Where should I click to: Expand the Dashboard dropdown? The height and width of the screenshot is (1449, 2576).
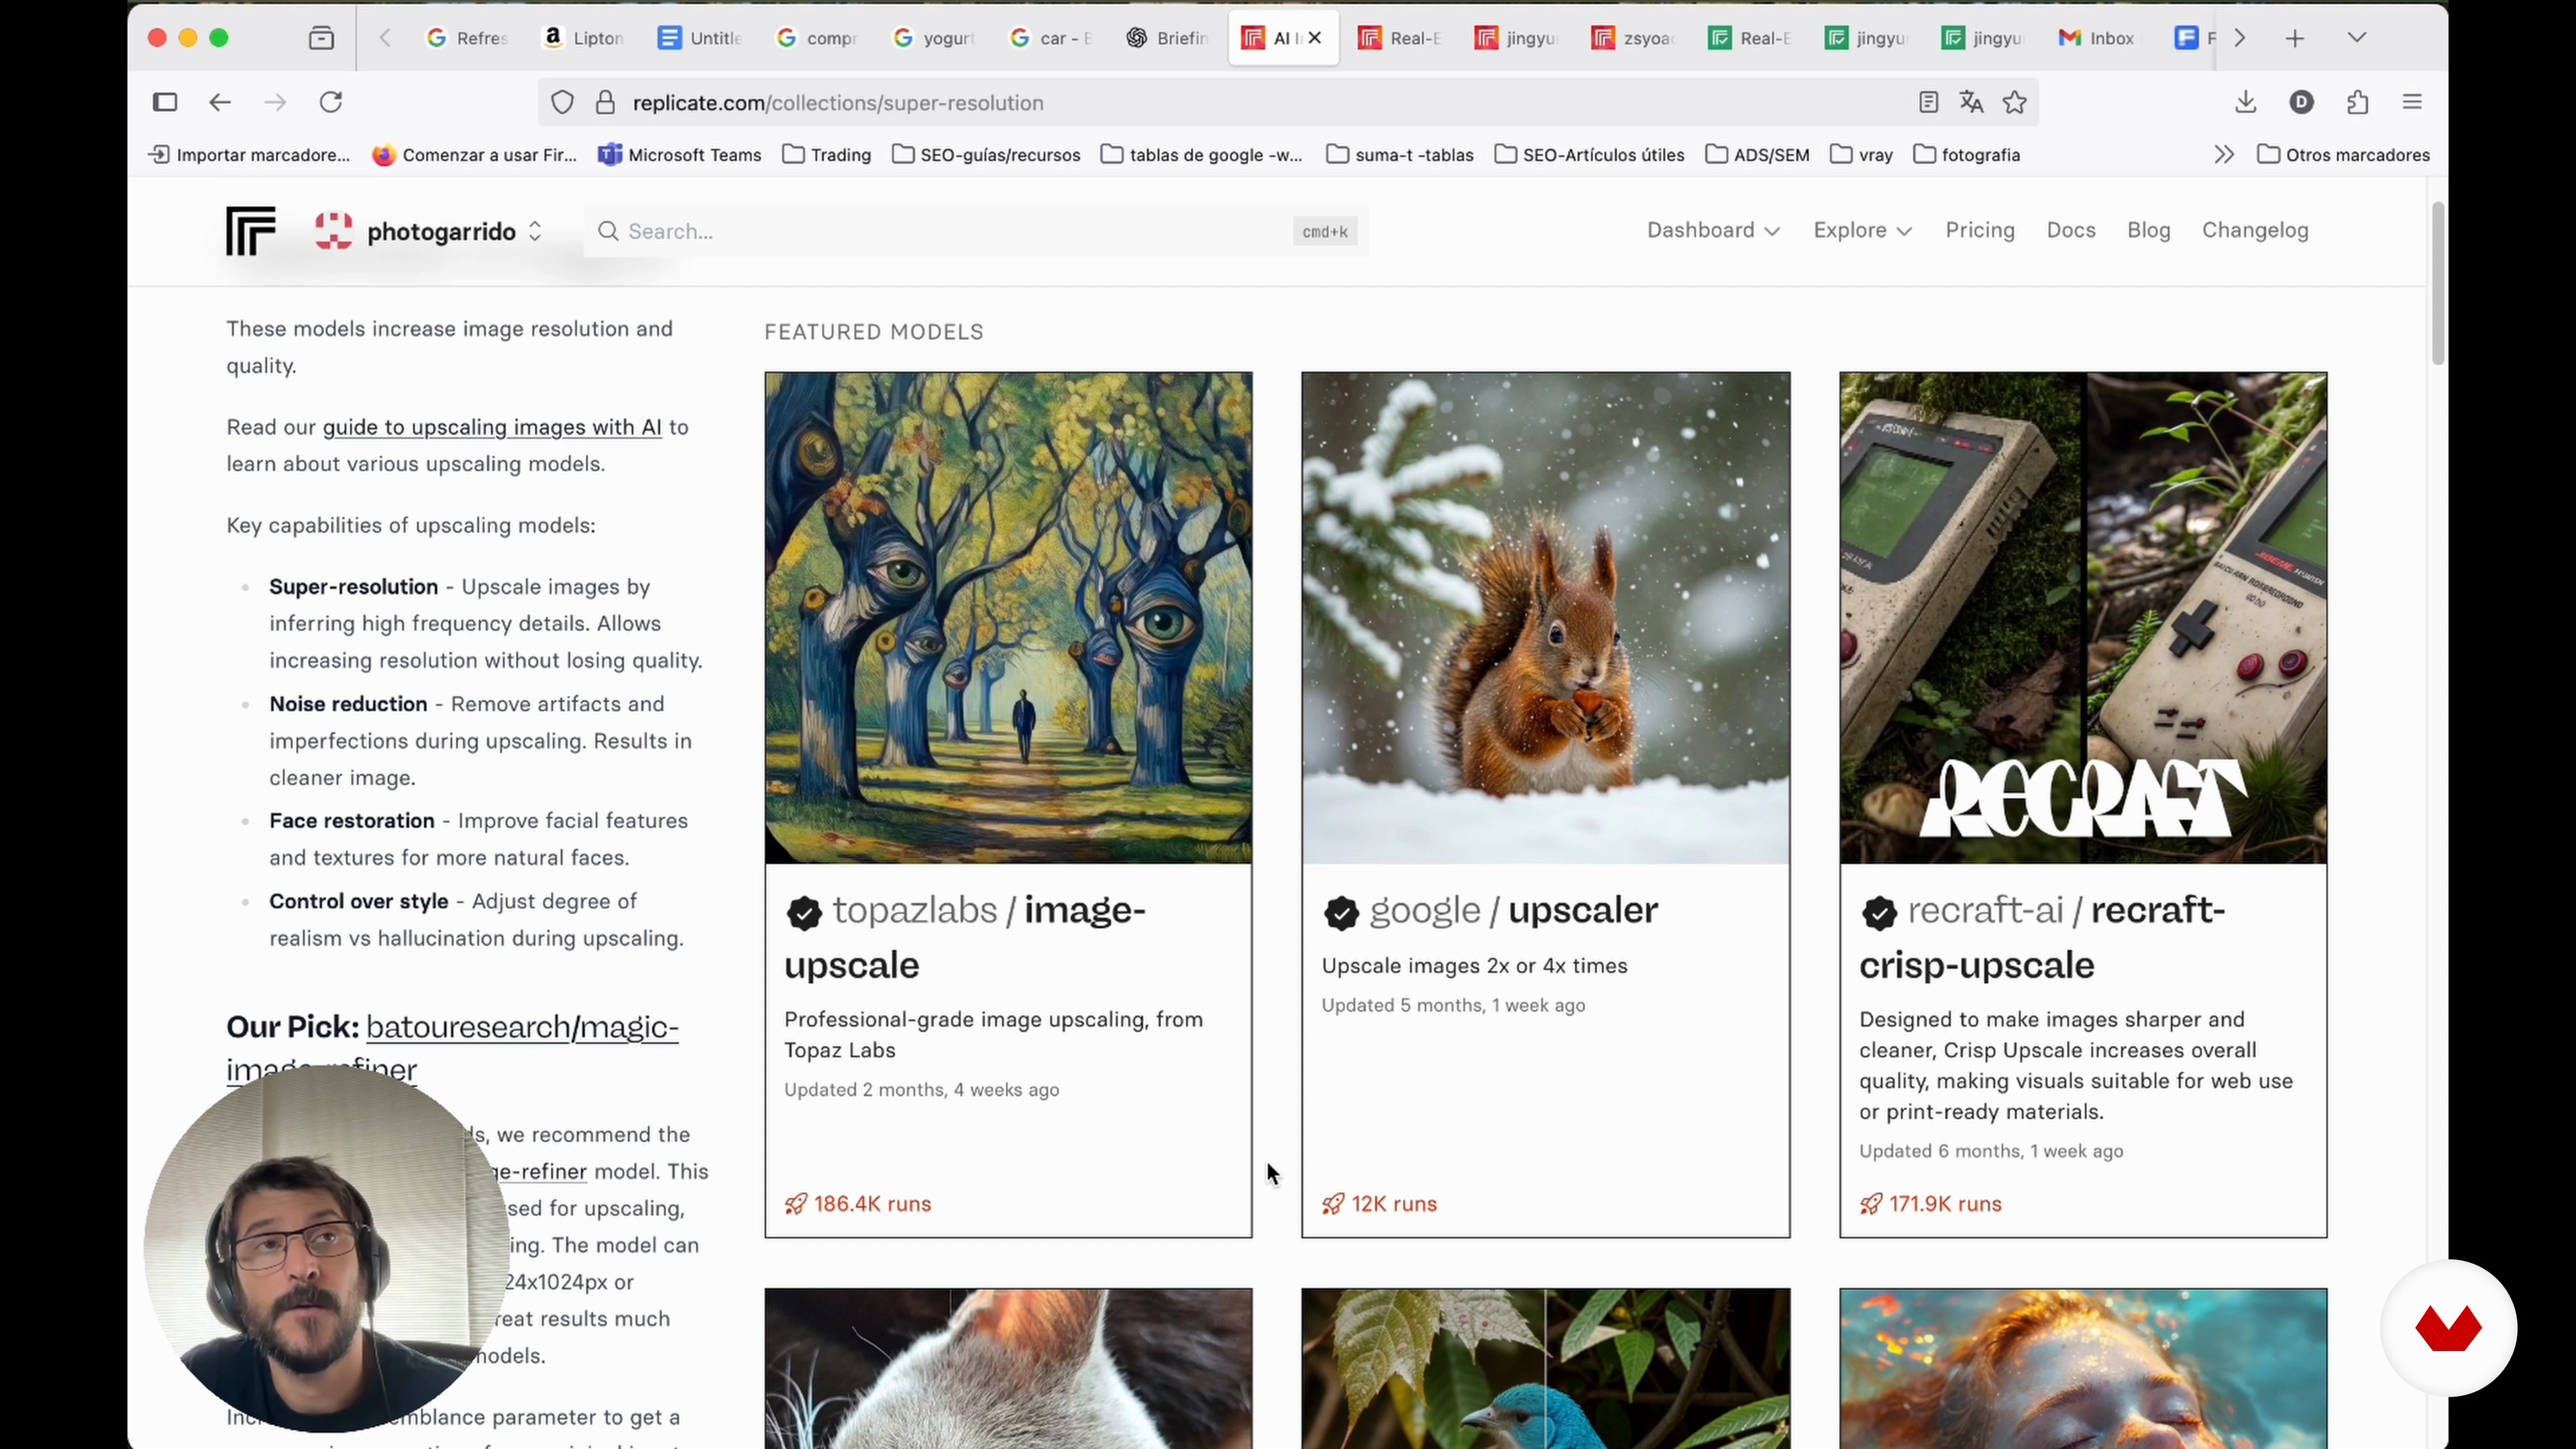click(x=1712, y=230)
